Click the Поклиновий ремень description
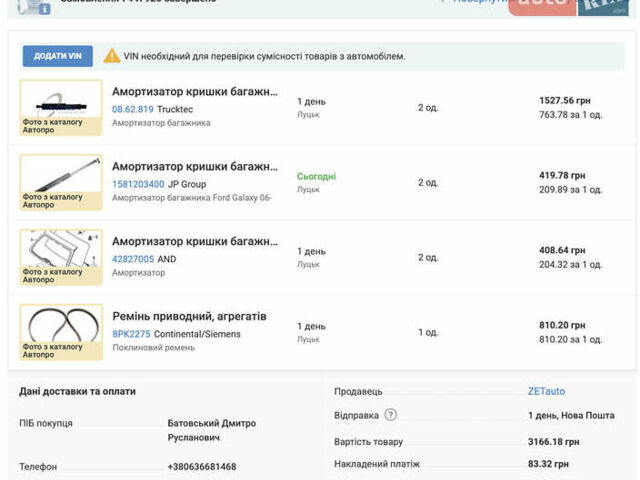Viewport: 640px width, 480px height. (x=153, y=348)
